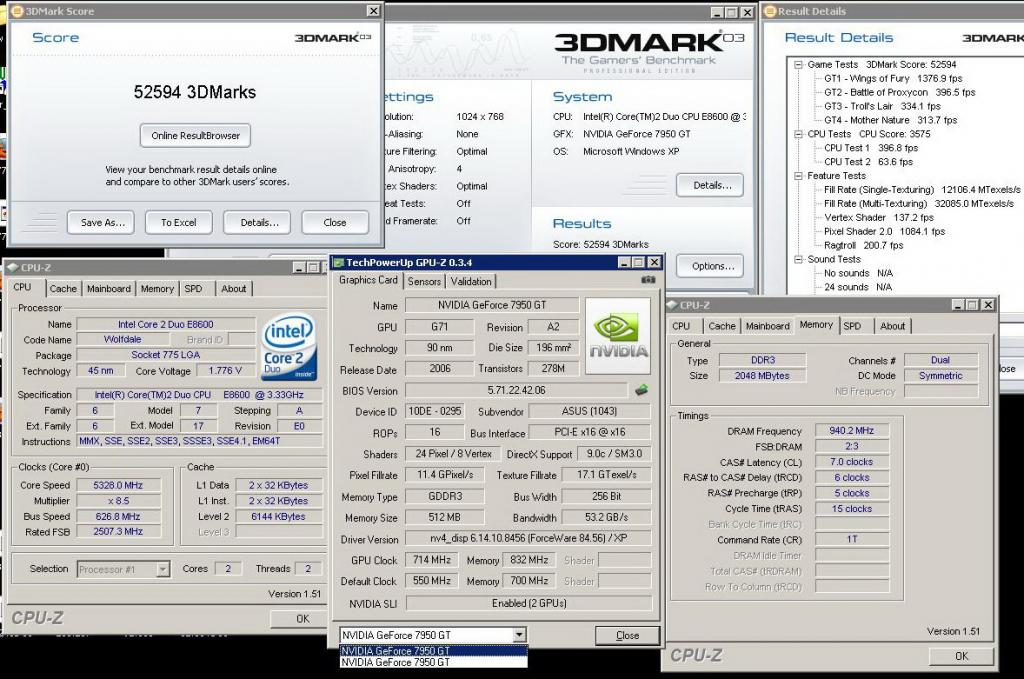This screenshot has height=679, width=1024.
Task: Click the Online ResultBrowser button
Action: click(x=195, y=136)
